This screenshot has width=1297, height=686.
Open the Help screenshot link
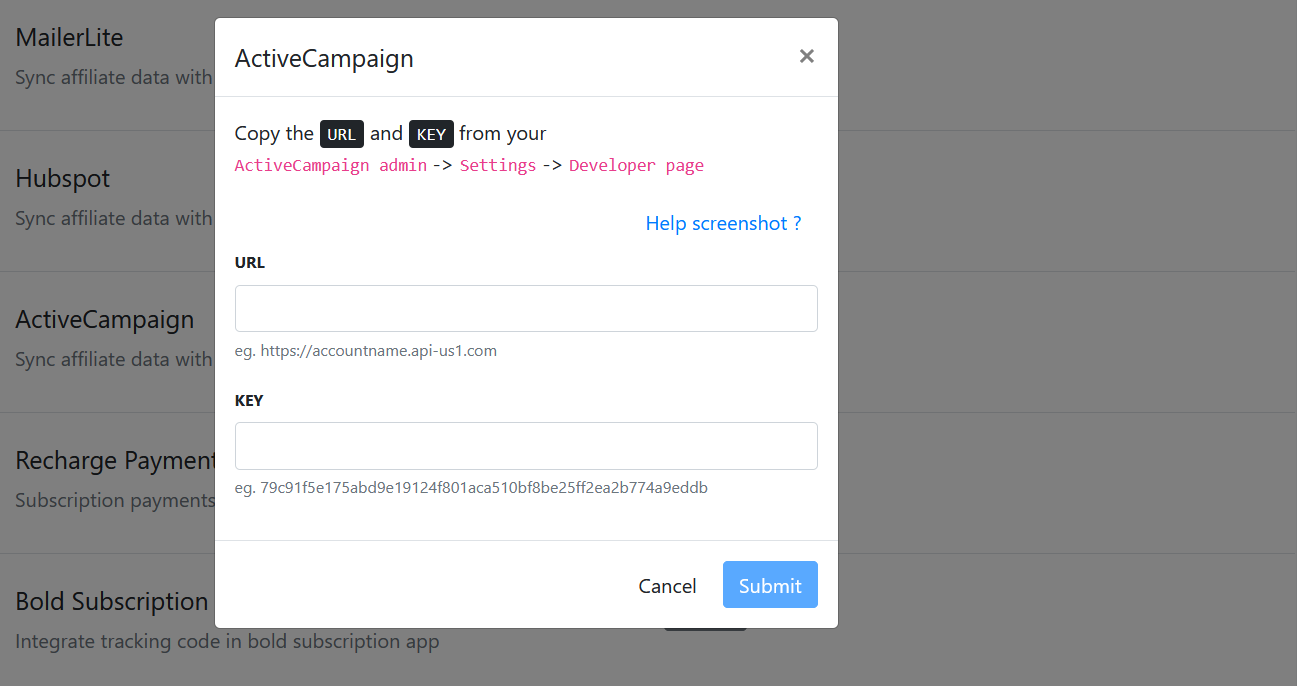pos(723,223)
